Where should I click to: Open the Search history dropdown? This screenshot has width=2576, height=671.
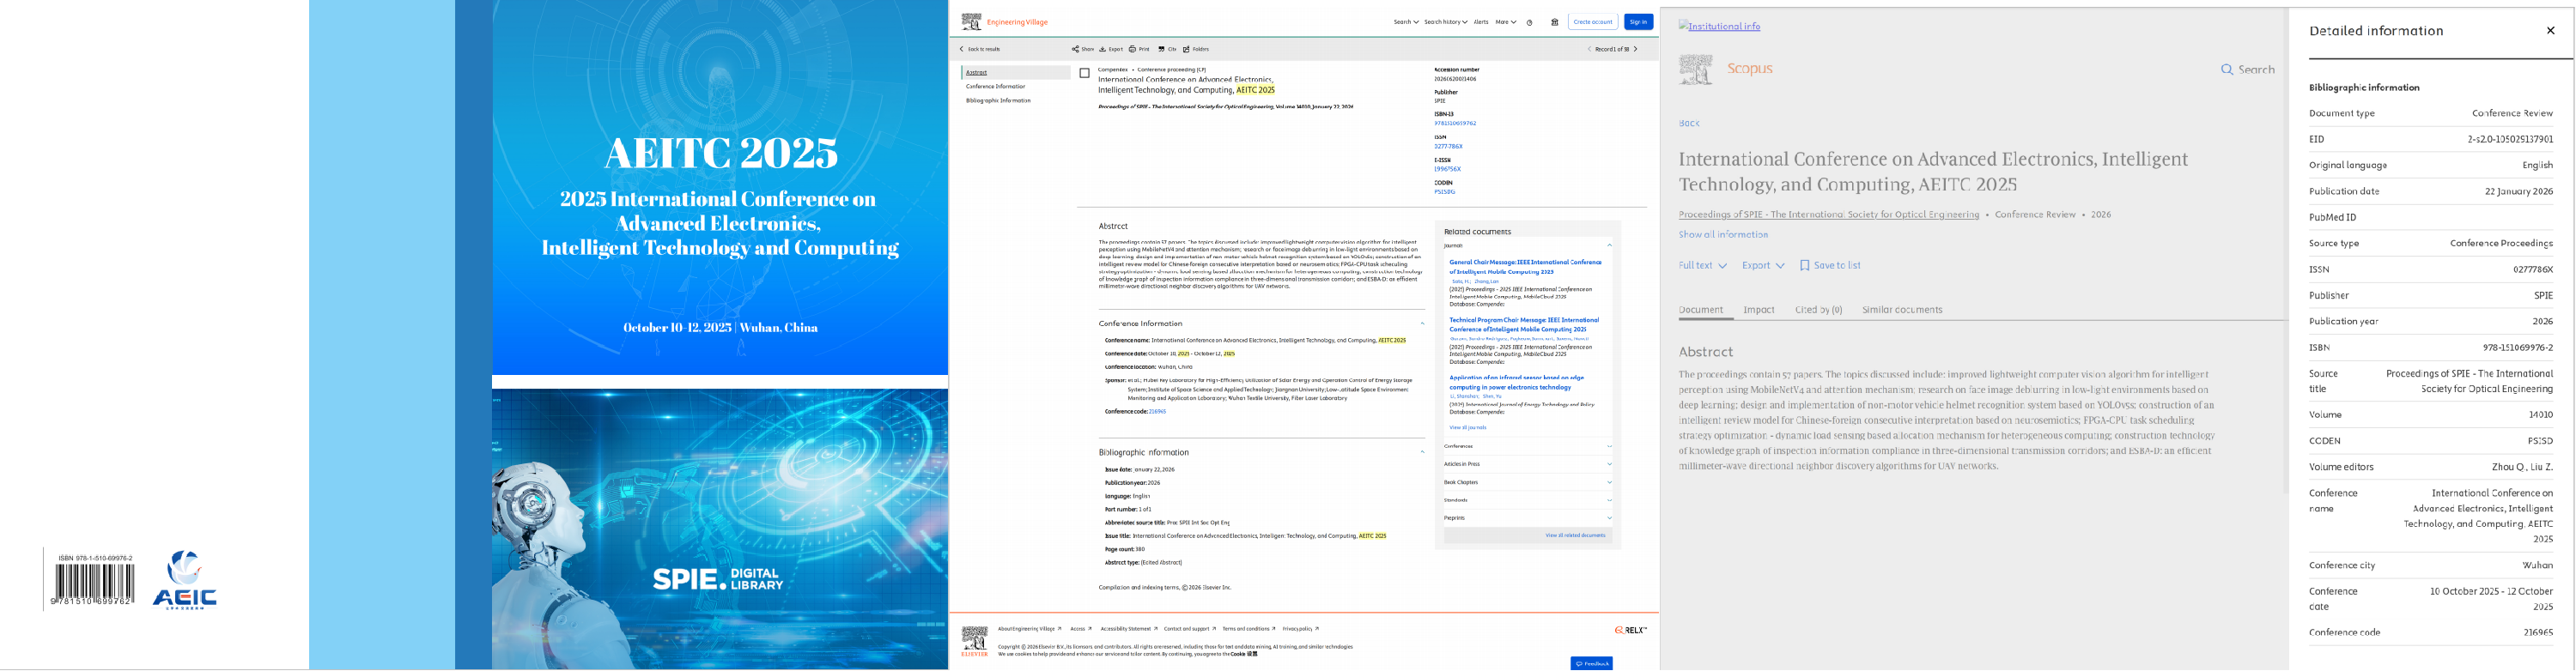coord(1446,22)
